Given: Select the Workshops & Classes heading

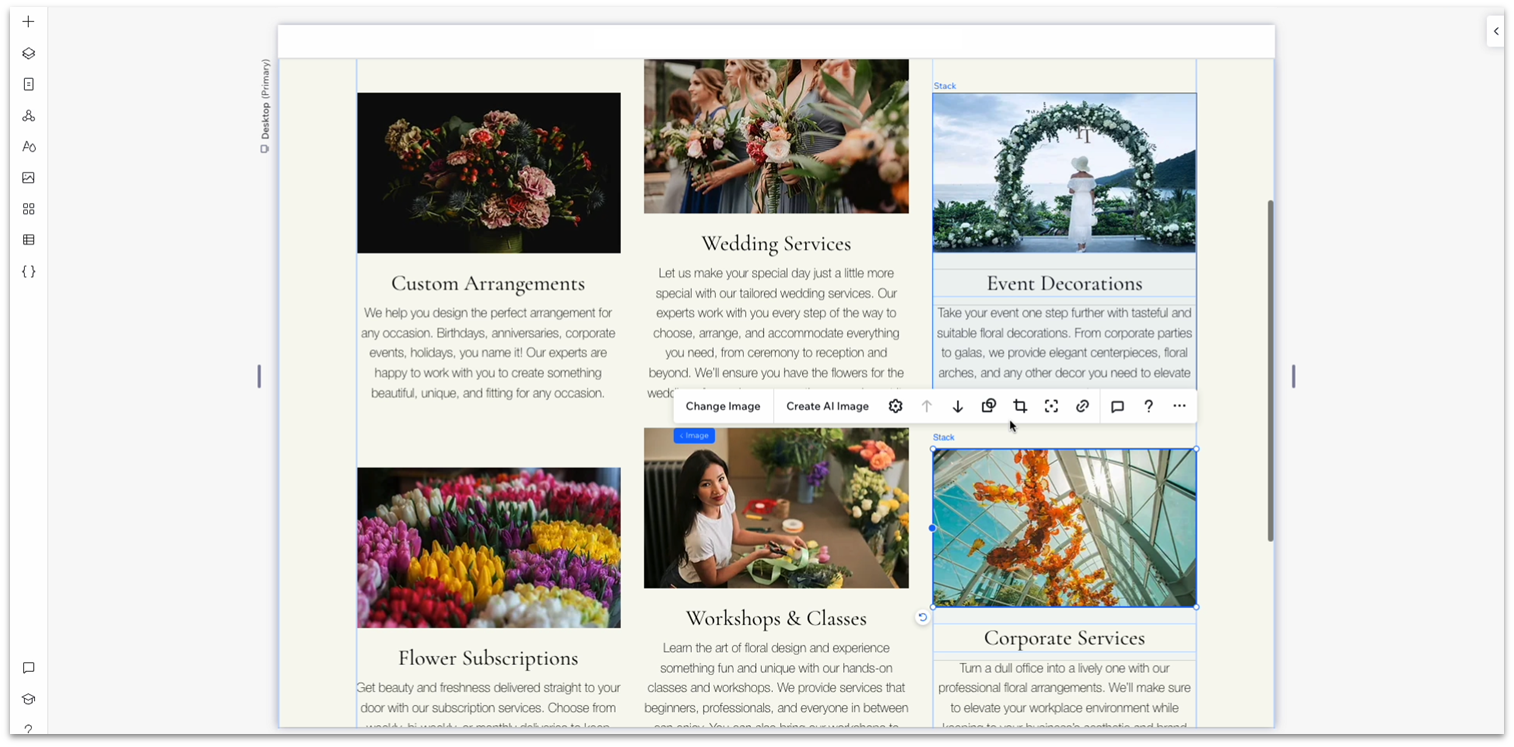Looking at the screenshot, I should tap(776, 618).
